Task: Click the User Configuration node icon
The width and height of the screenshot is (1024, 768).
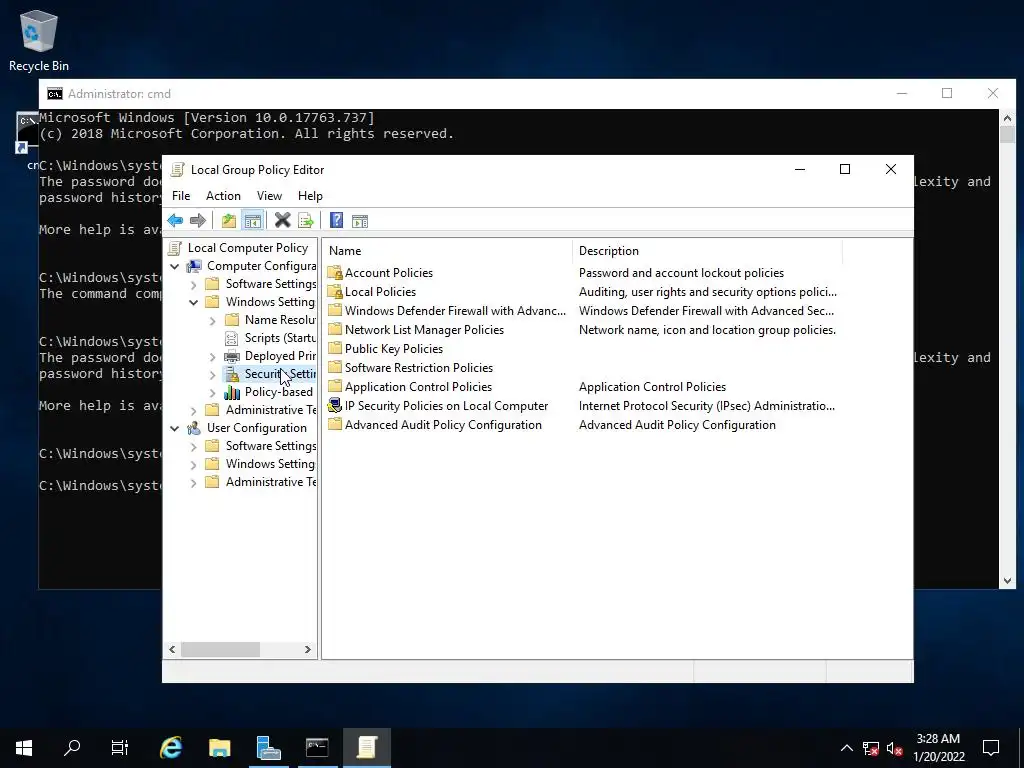Action: pos(194,428)
